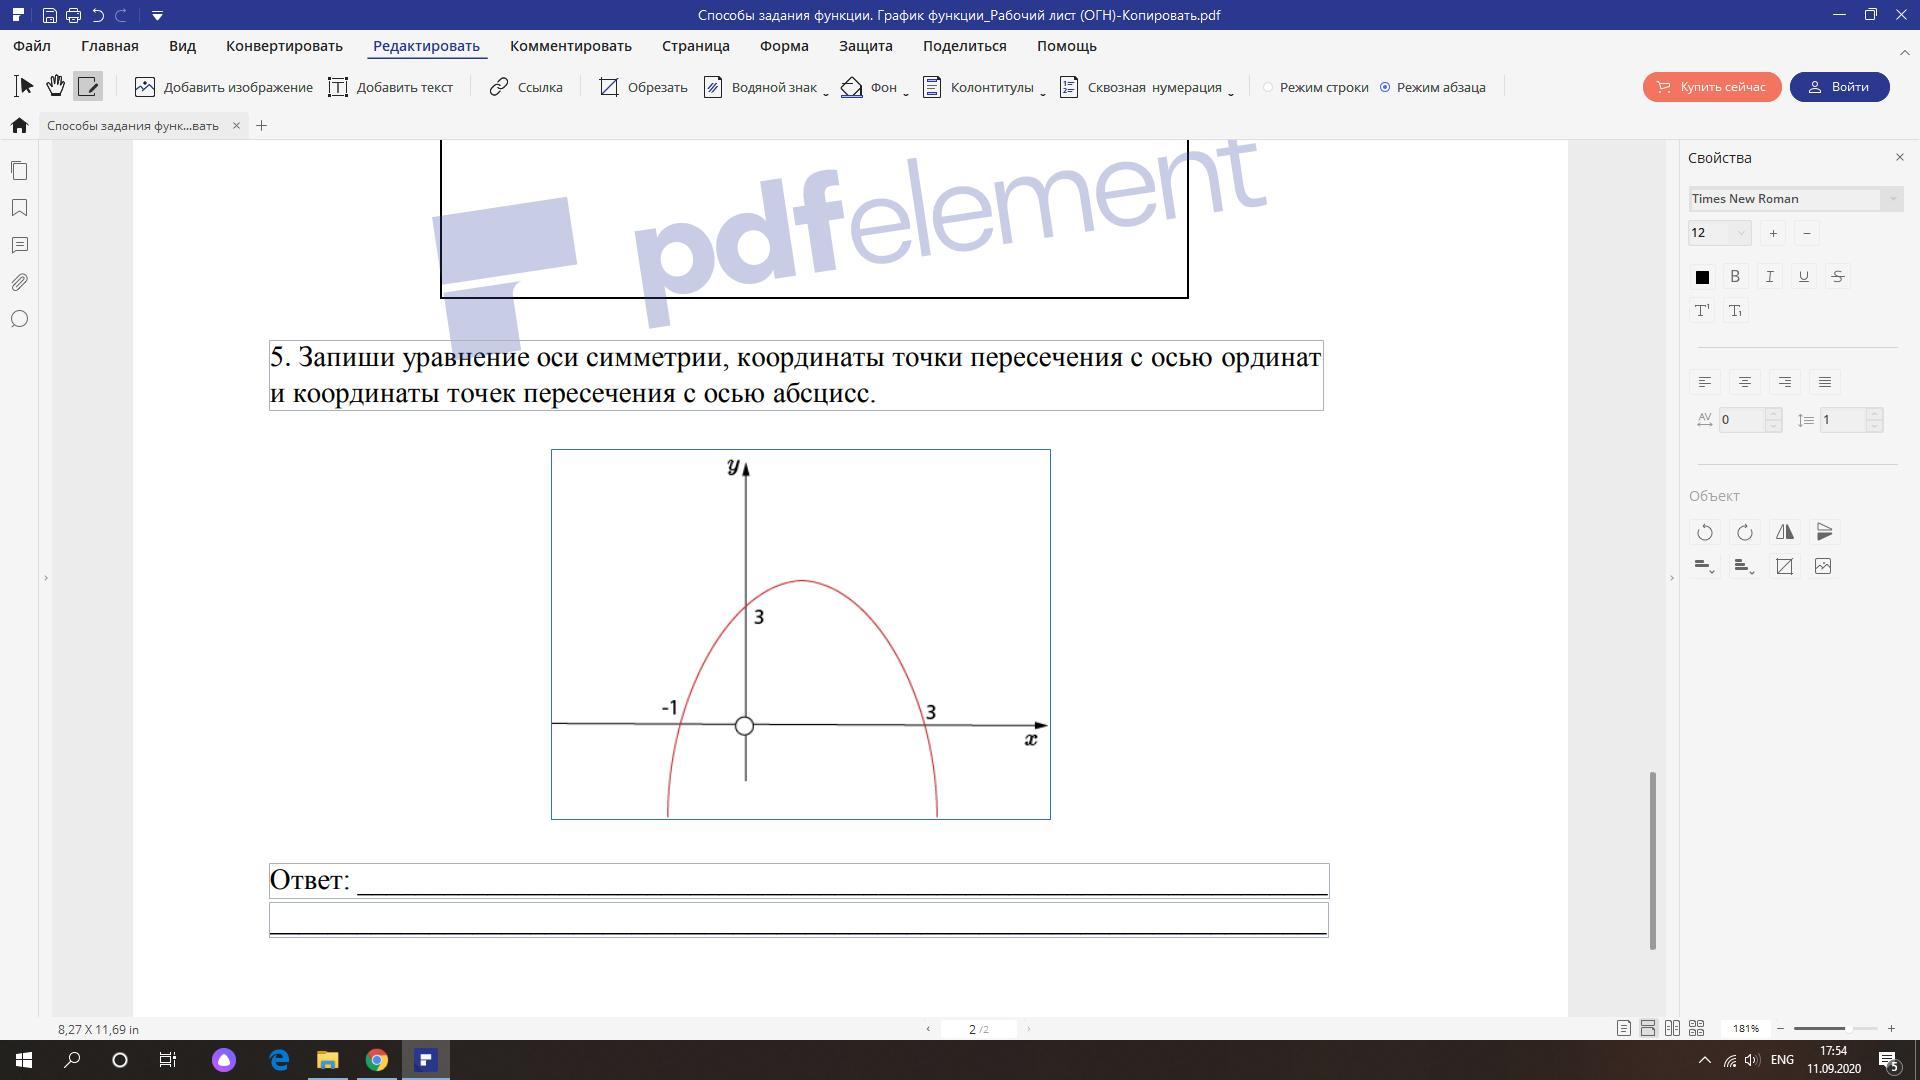Click the Sign In button
Image resolution: width=1920 pixels, height=1080 pixels.
(x=1839, y=87)
